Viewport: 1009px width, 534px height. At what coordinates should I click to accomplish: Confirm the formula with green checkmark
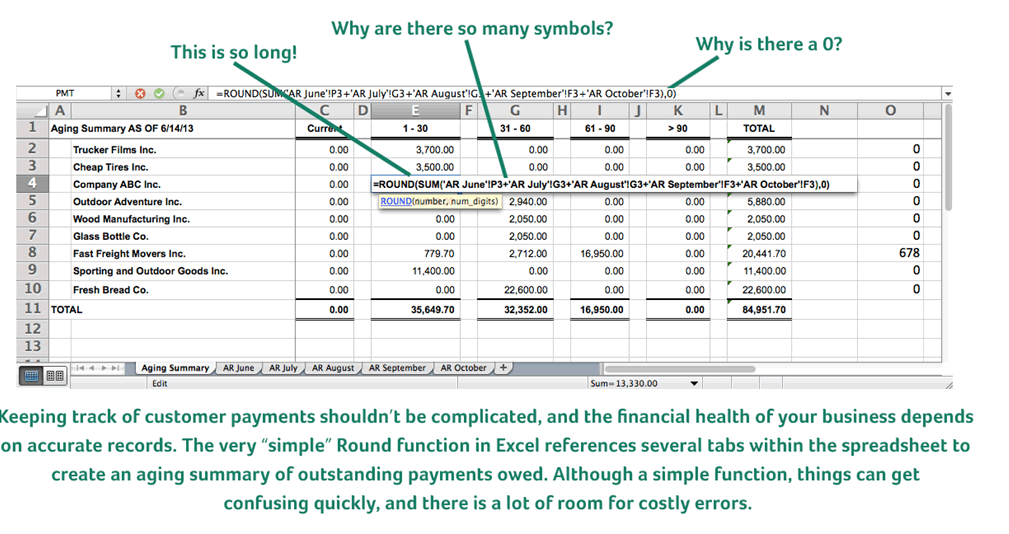tap(158, 93)
